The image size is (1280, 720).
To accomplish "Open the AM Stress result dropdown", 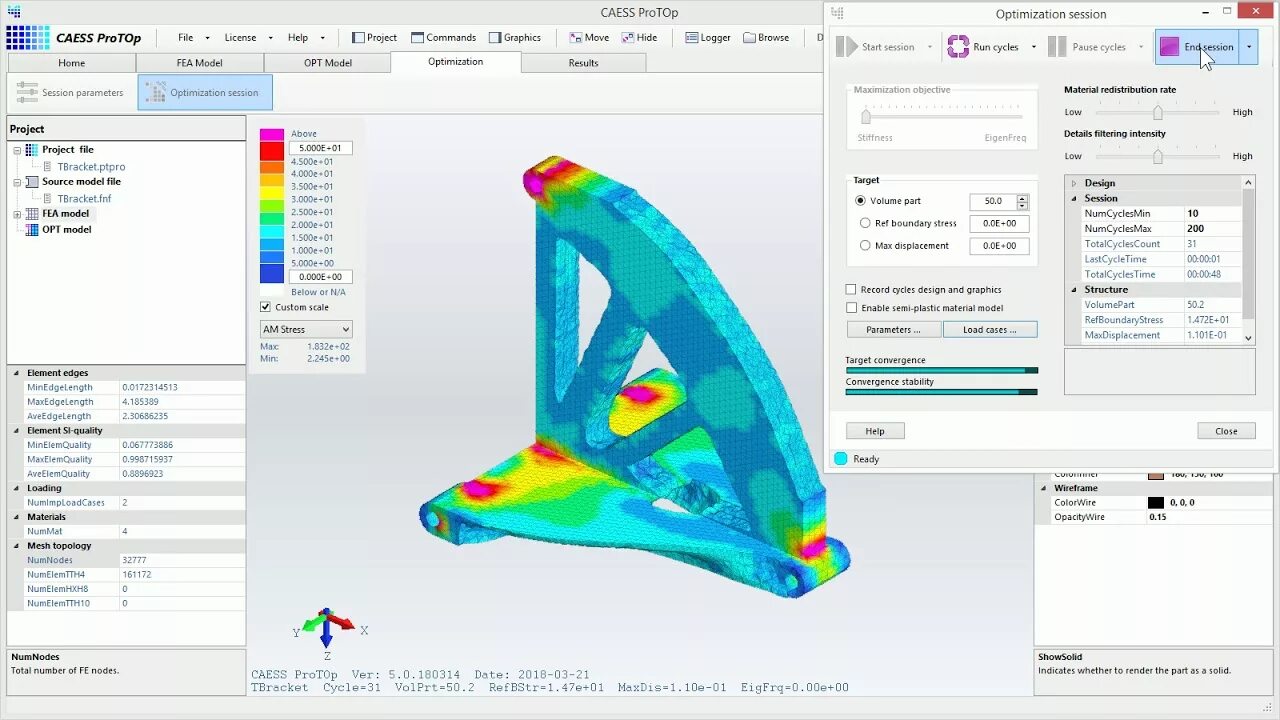I will tap(306, 329).
